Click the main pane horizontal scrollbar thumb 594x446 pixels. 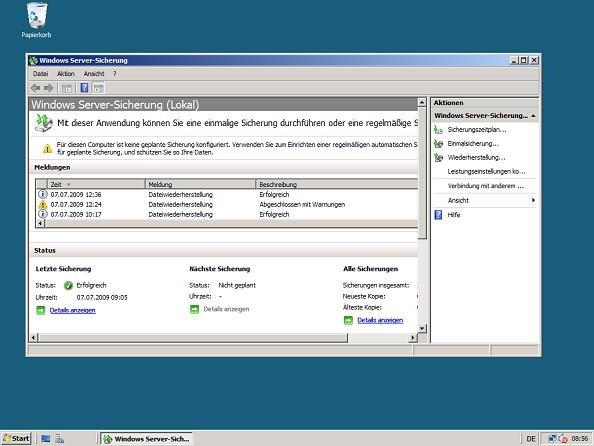(x=193, y=337)
